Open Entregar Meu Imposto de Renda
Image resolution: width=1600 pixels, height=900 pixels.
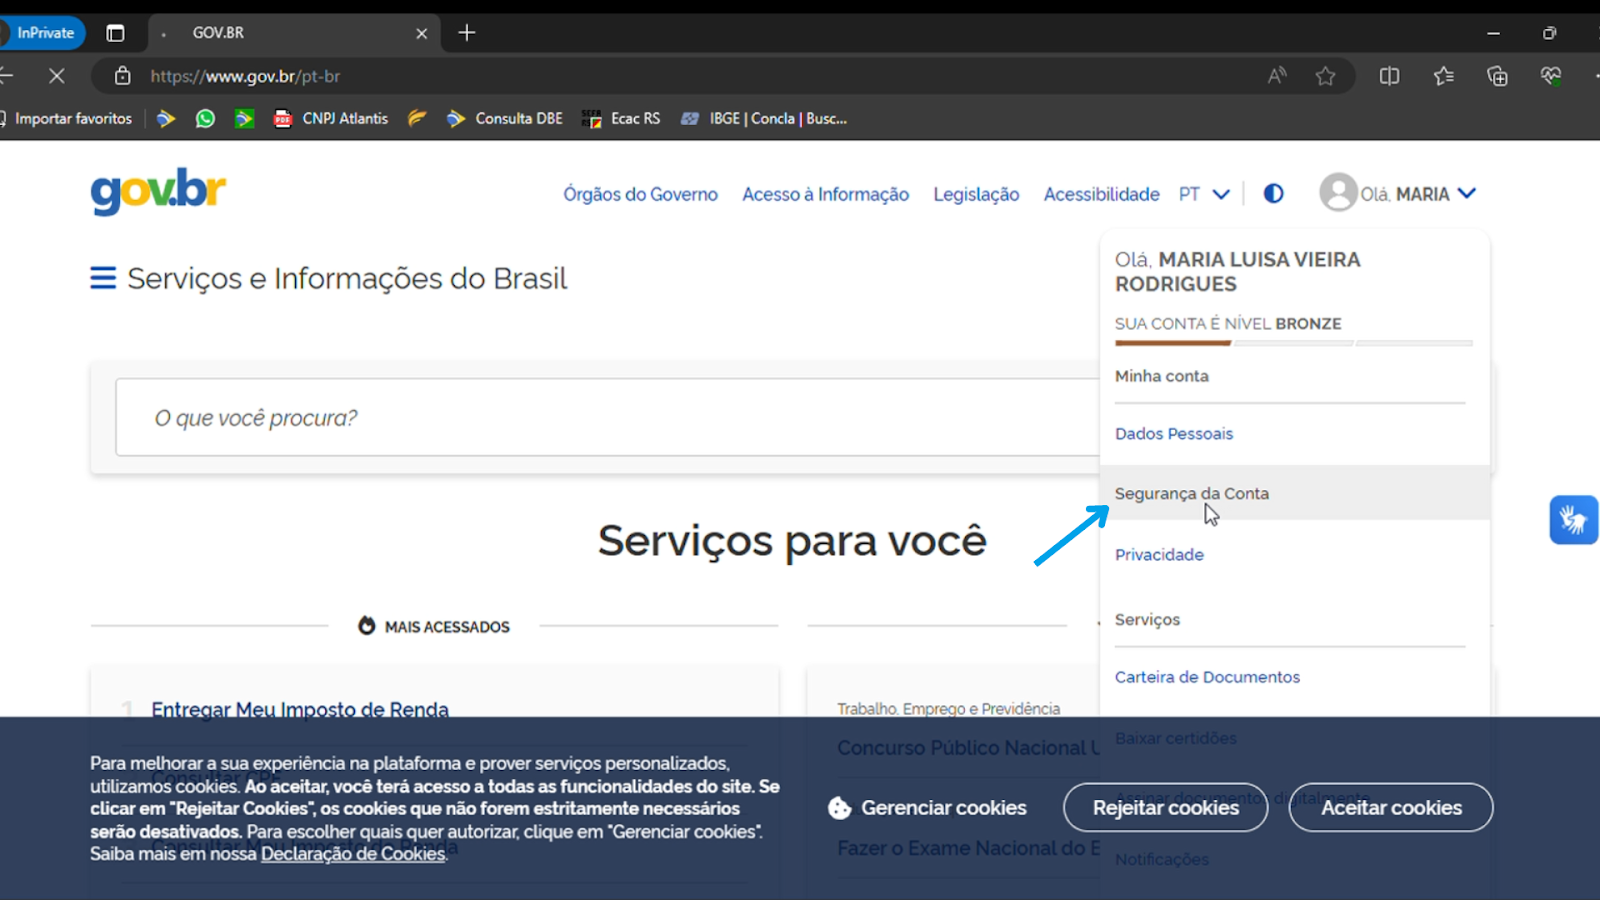[x=300, y=709]
